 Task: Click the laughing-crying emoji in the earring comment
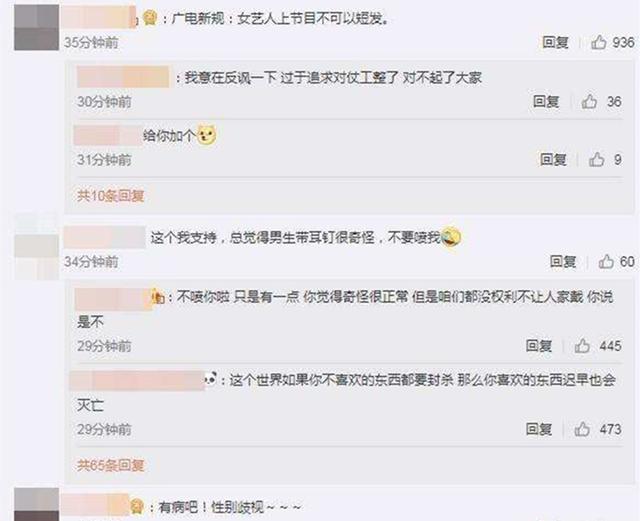[451, 237]
